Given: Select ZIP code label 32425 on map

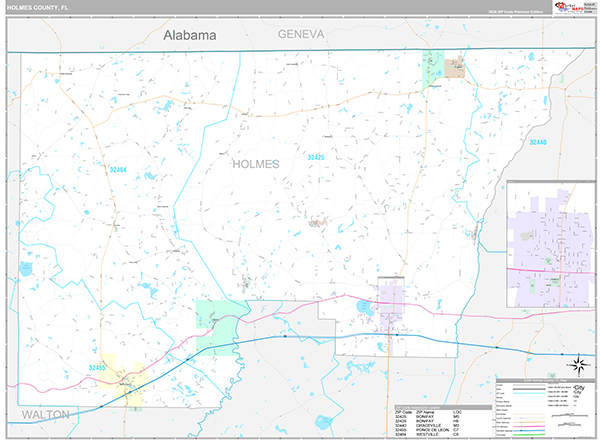Looking at the screenshot, I should coord(316,157).
